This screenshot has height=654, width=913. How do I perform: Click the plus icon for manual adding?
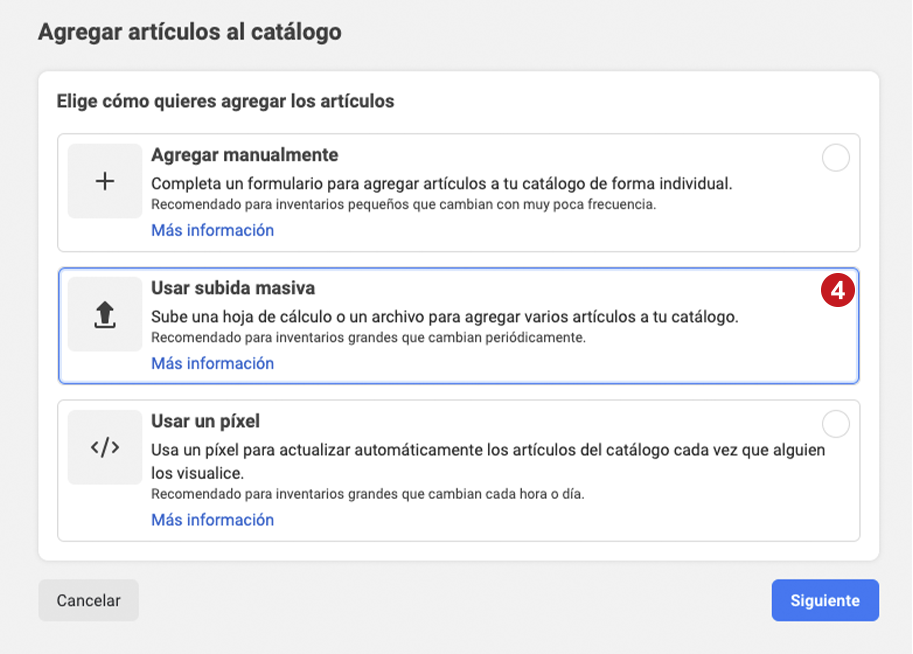(105, 181)
